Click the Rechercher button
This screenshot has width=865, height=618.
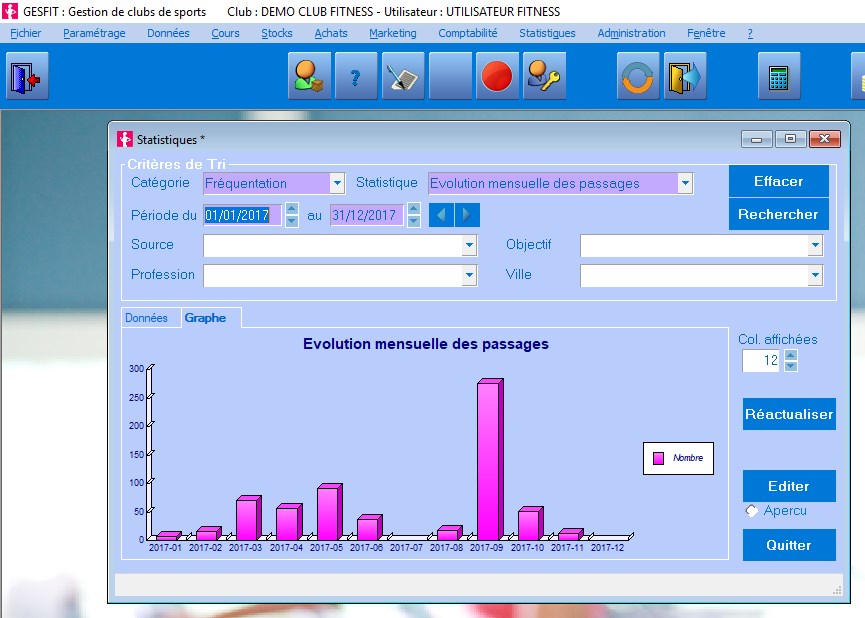tap(778, 214)
